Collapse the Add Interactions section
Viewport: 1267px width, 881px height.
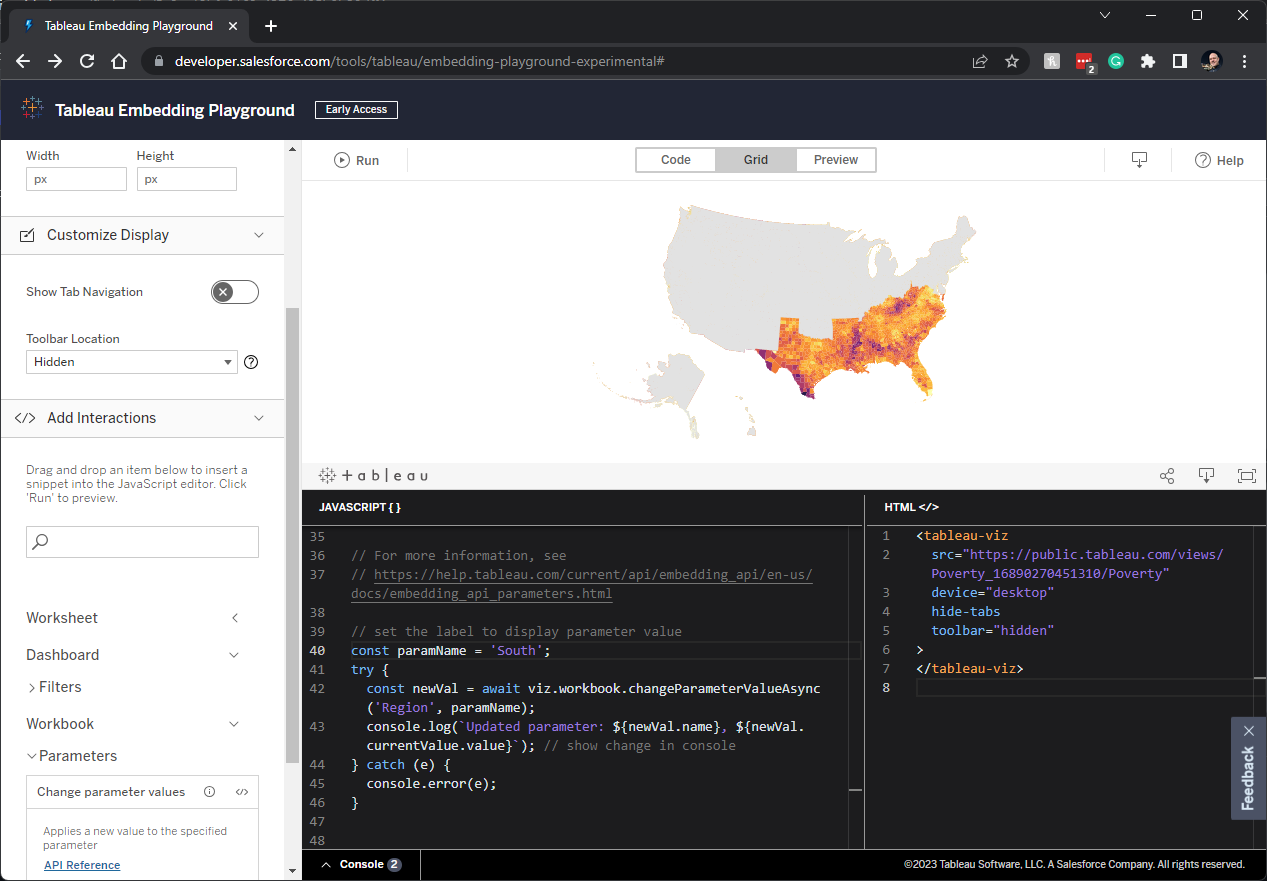[x=259, y=418]
